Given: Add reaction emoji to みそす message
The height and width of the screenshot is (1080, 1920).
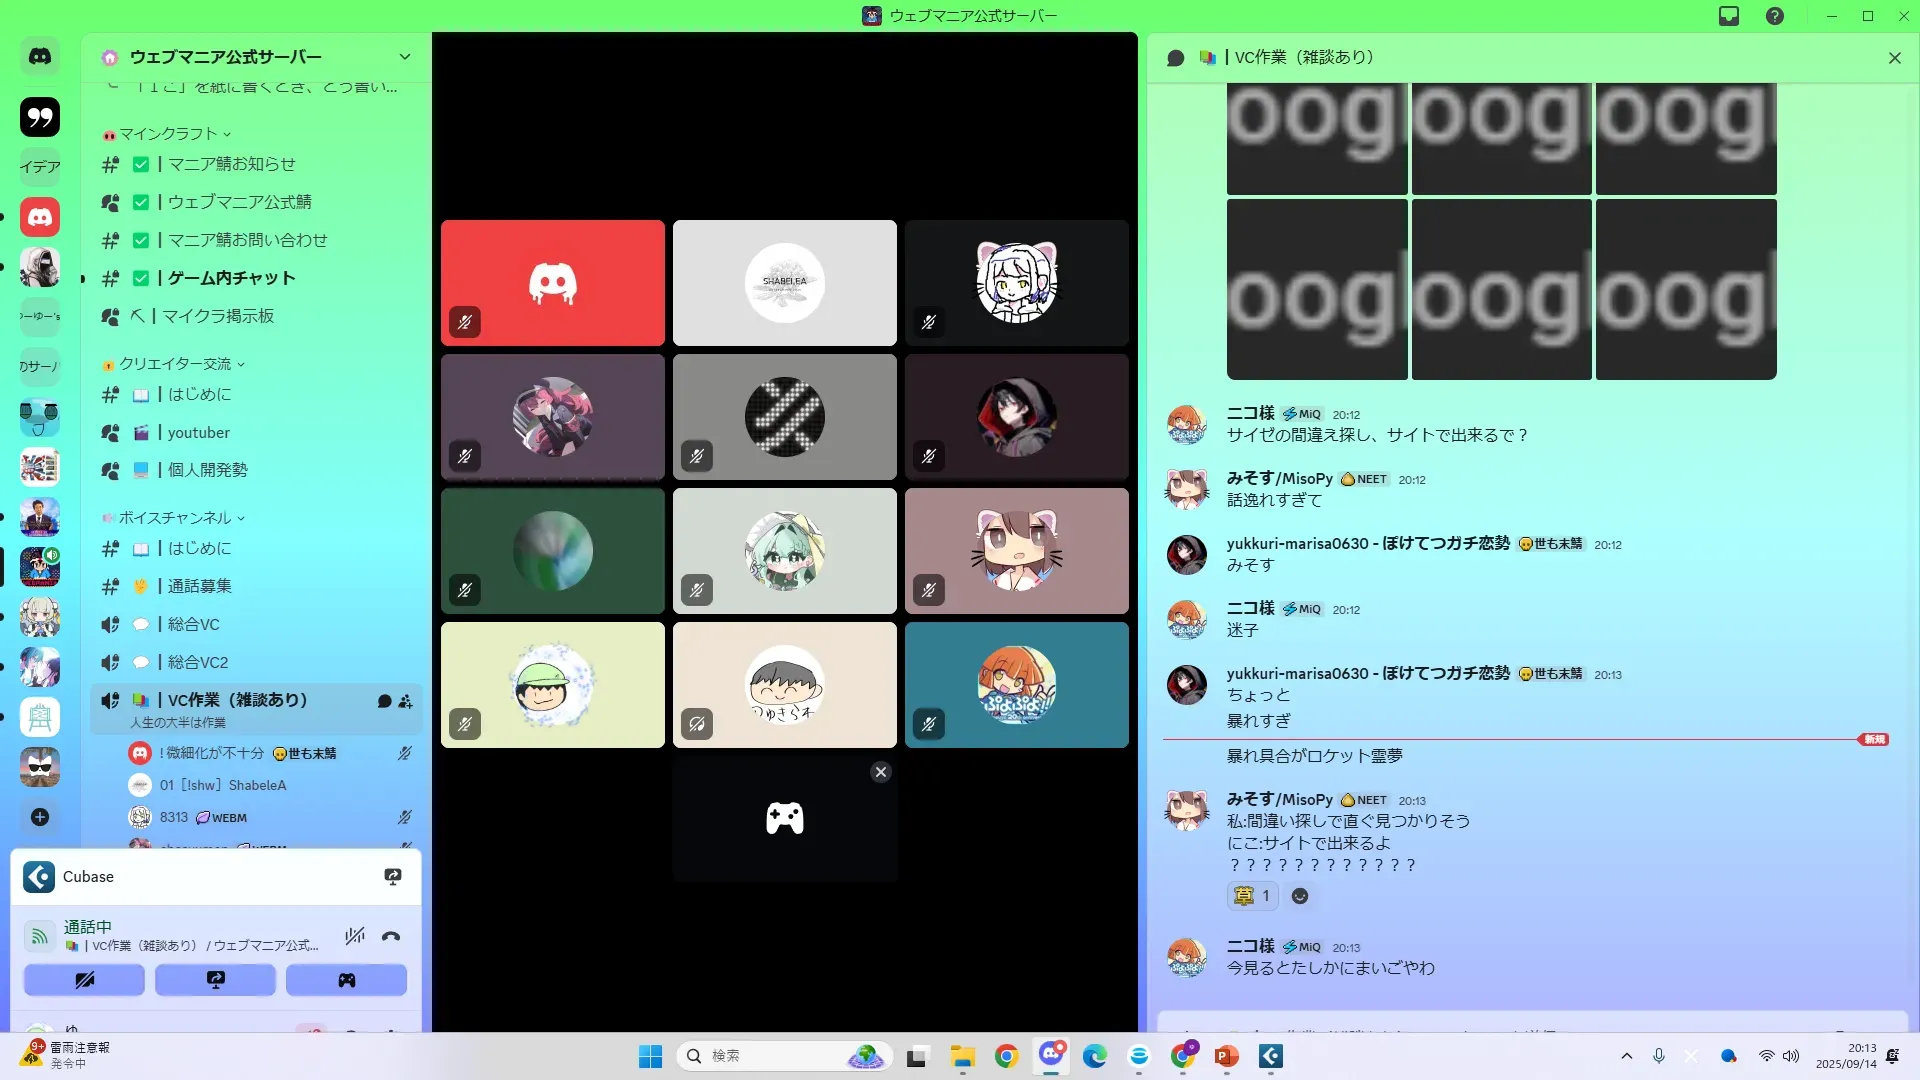Looking at the screenshot, I should pyautogui.click(x=1299, y=896).
